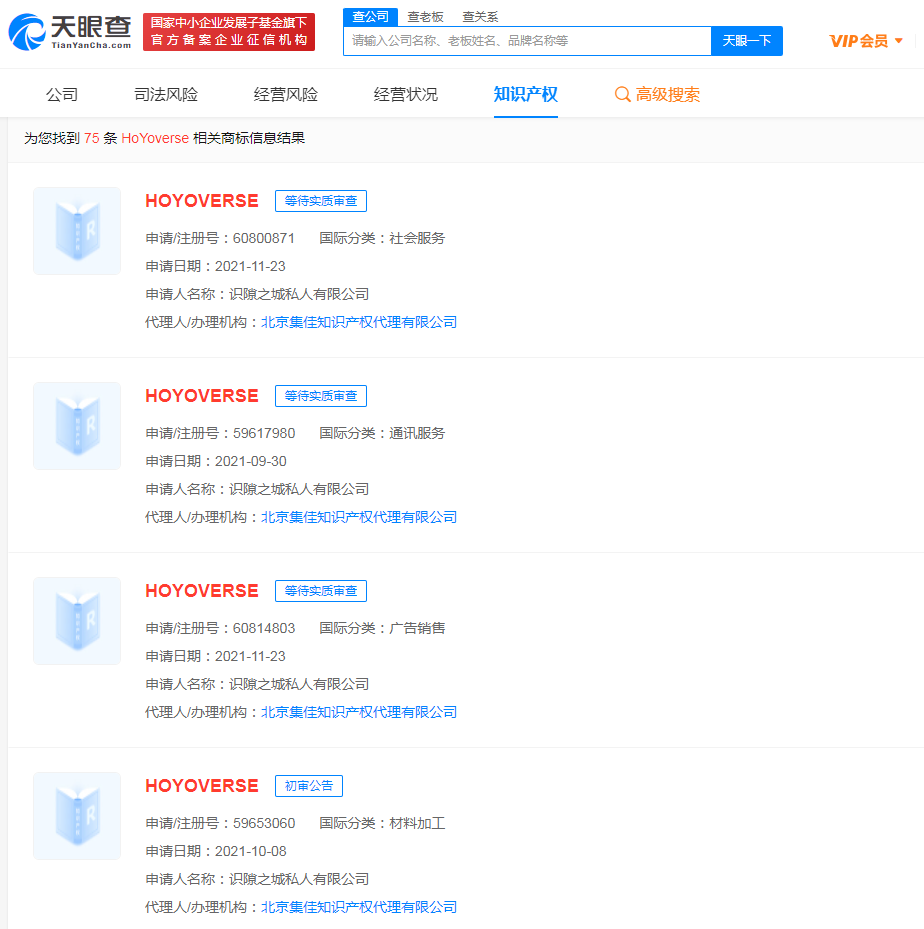
Task: Click application date 2021-10-08 text
Action: click(x=251, y=851)
